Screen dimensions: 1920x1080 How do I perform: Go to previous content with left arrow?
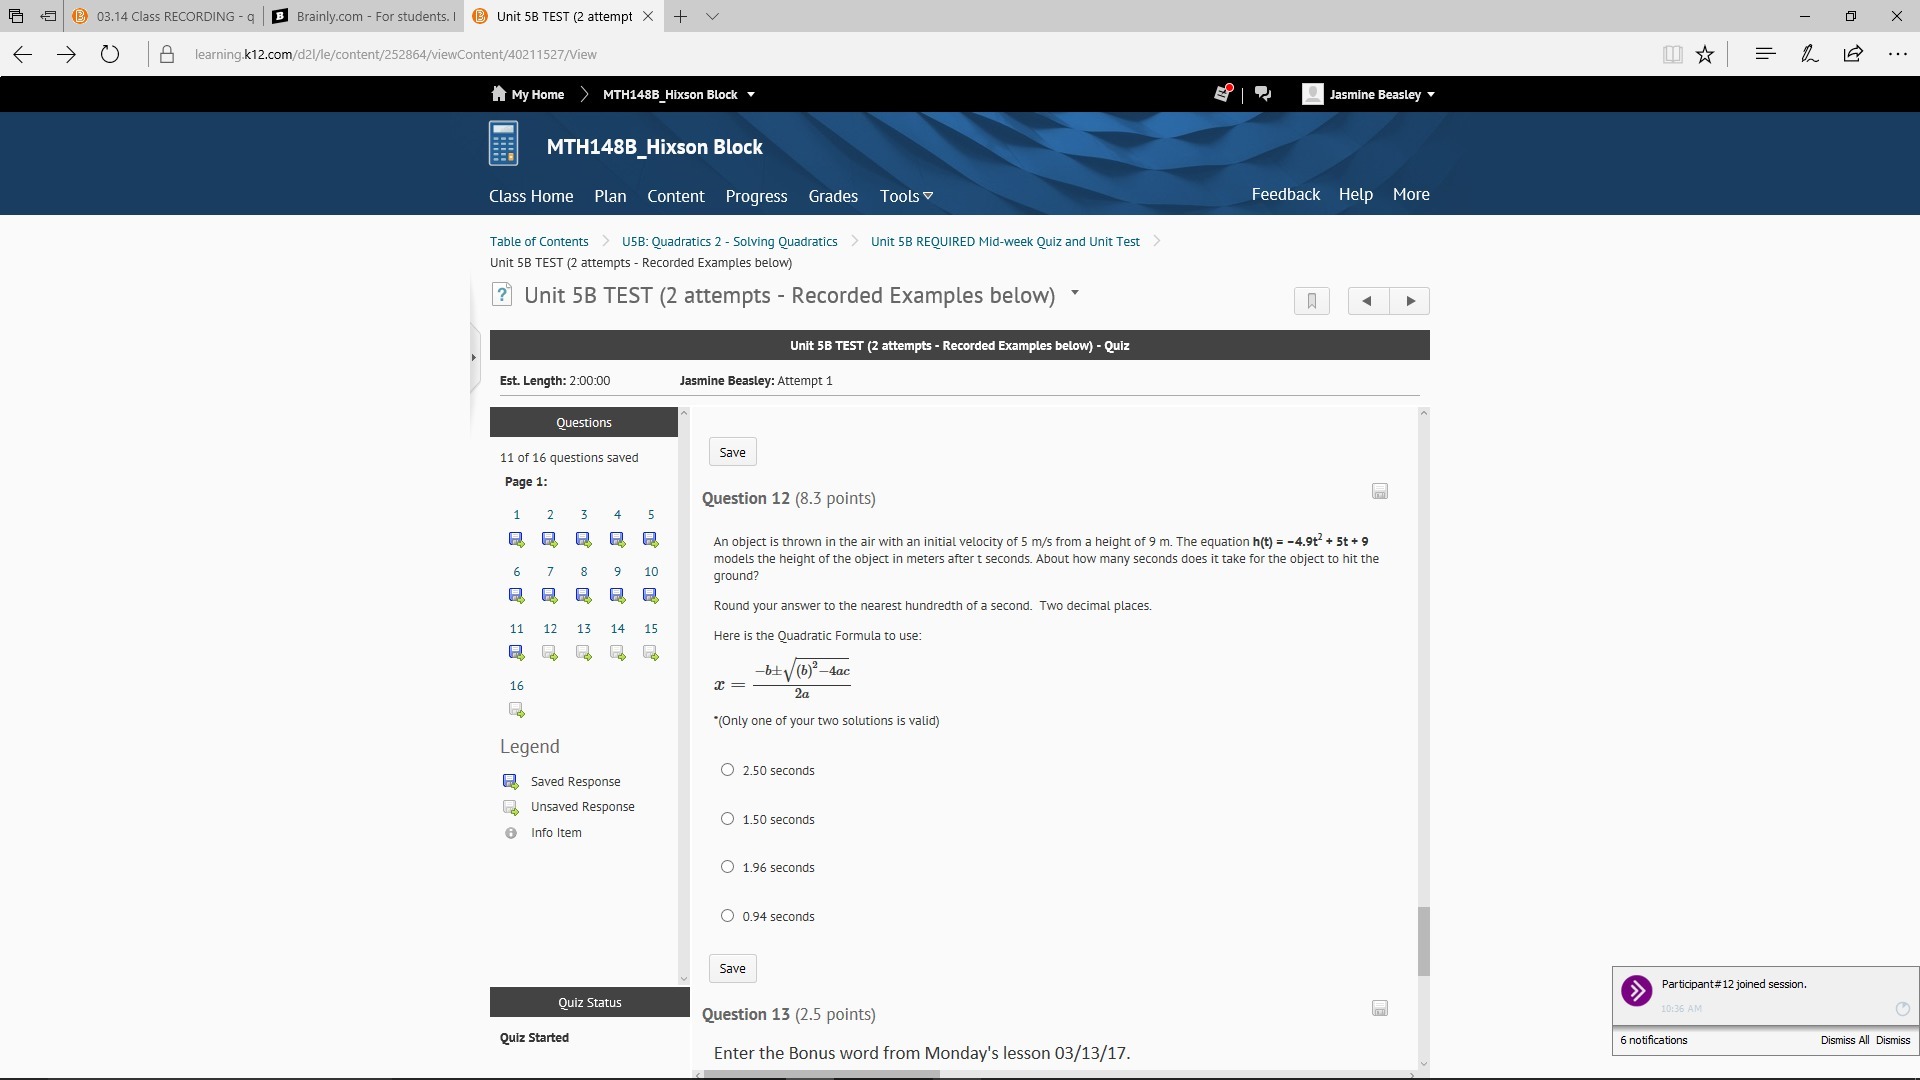(x=1367, y=301)
